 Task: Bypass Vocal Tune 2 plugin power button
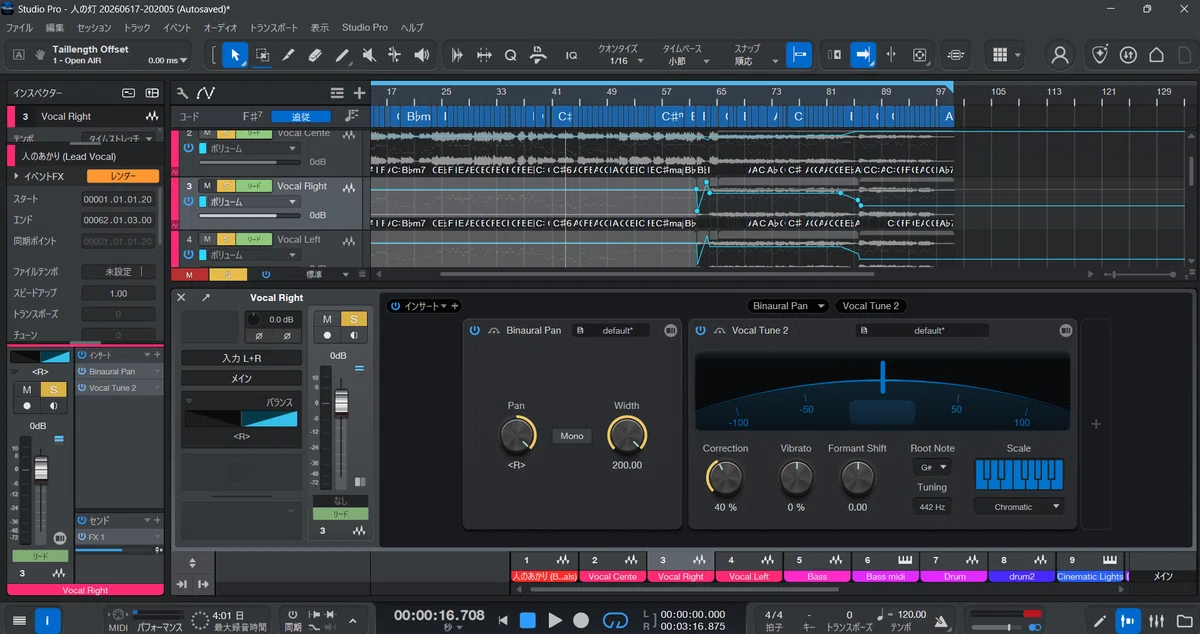coord(700,331)
